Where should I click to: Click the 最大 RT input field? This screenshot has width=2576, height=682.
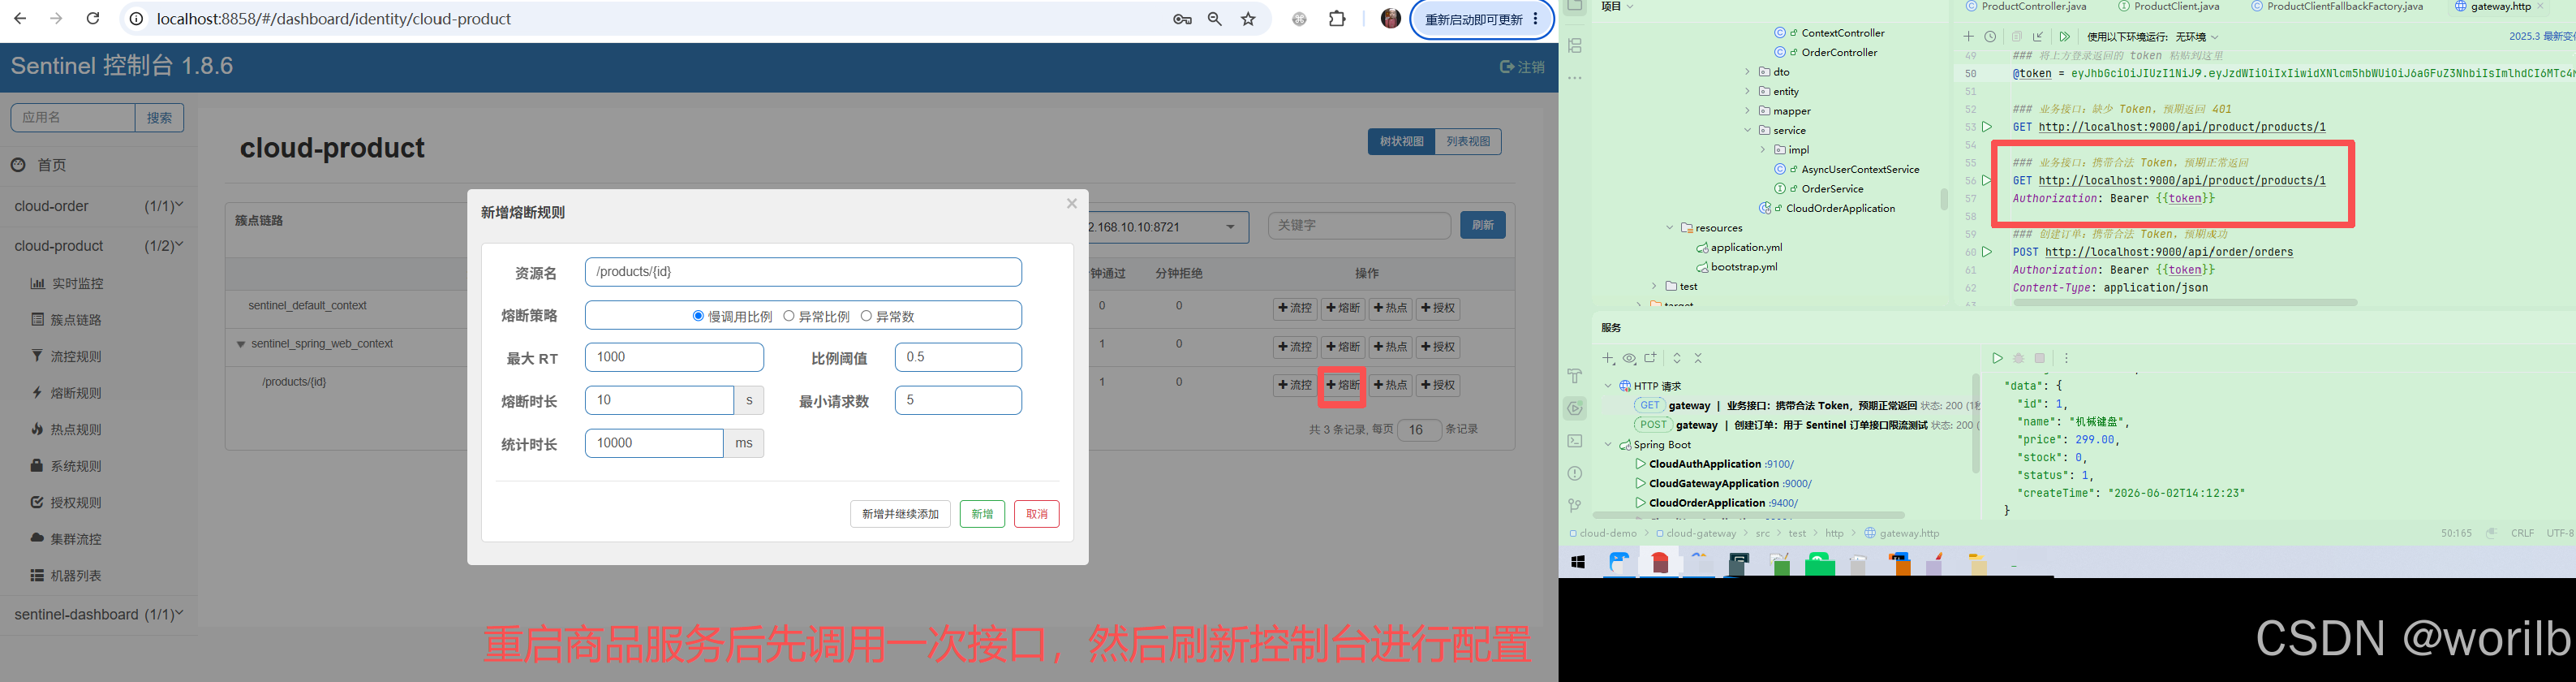click(674, 357)
